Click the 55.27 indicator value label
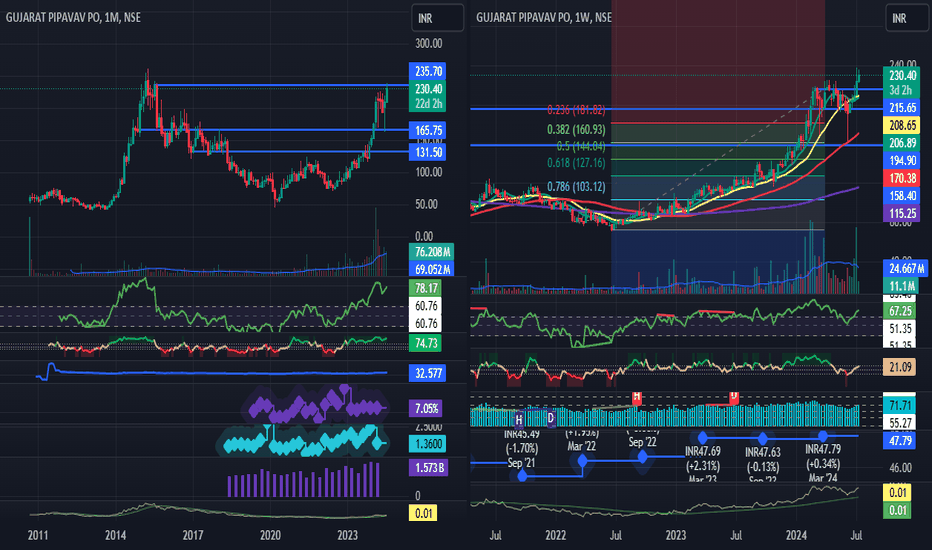The width and height of the screenshot is (932, 550). [x=900, y=423]
